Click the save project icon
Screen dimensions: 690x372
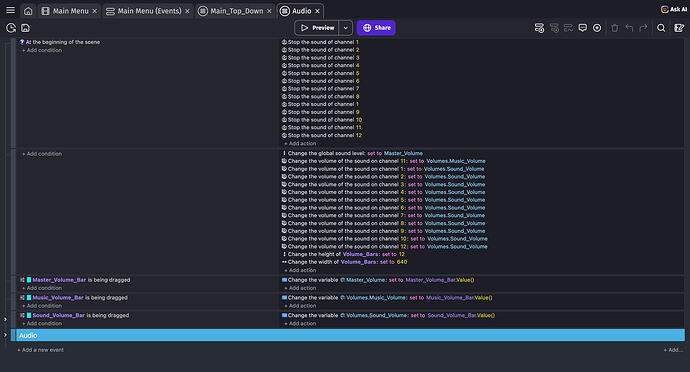pyautogui.click(x=26, y=28)
